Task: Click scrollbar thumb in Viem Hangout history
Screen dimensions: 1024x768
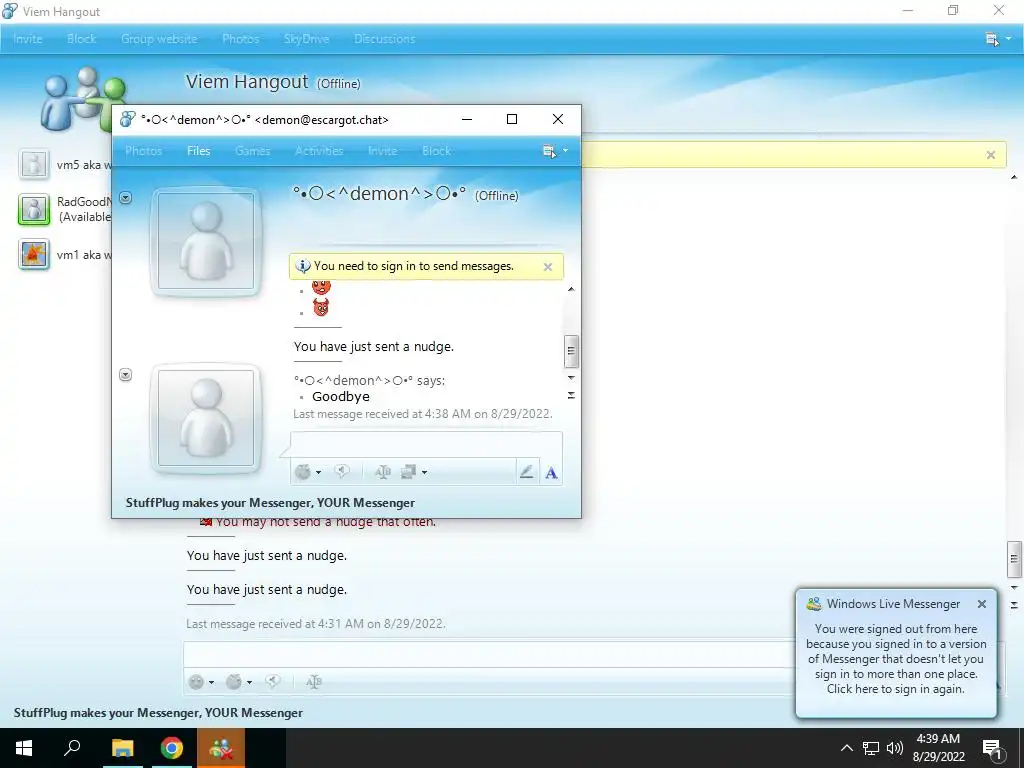Action: [1014, 560]
